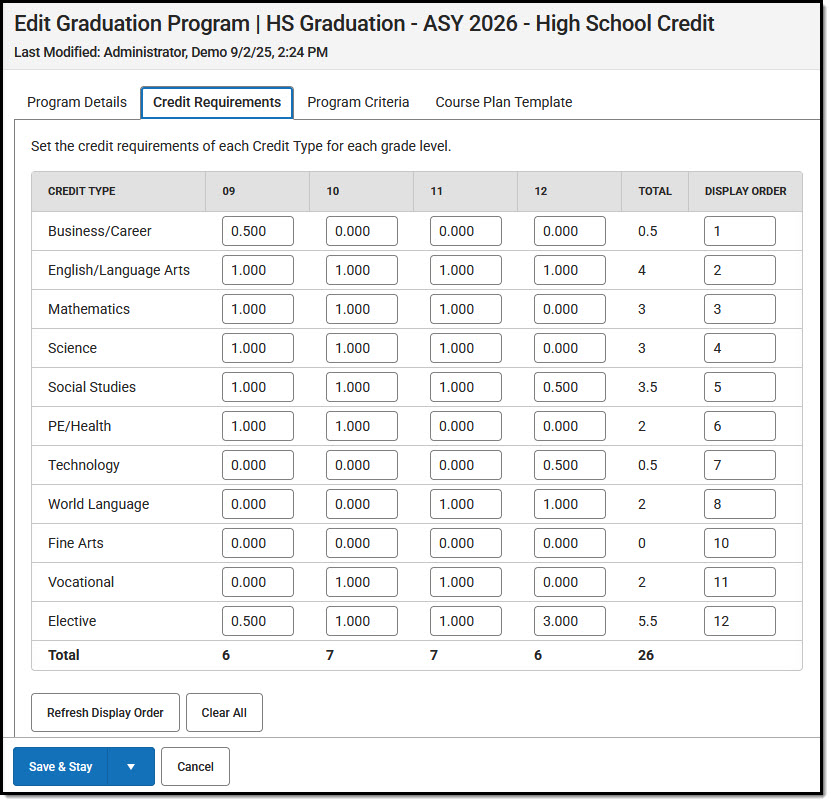Click the Last Modified text line
This screenshot has height=803, width=831.
pyautogui.click(x=171, y=52)
